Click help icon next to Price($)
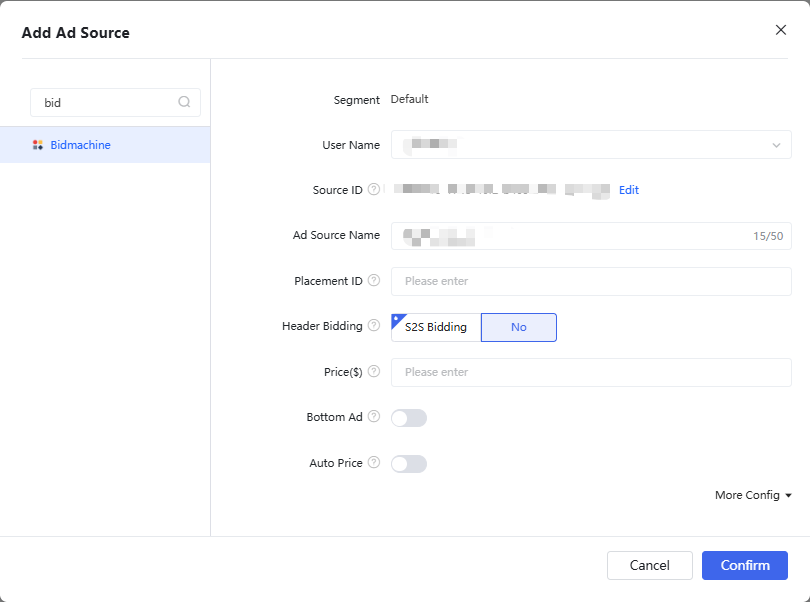The height and width of the screenshot is (602, 810). [374, 372]
